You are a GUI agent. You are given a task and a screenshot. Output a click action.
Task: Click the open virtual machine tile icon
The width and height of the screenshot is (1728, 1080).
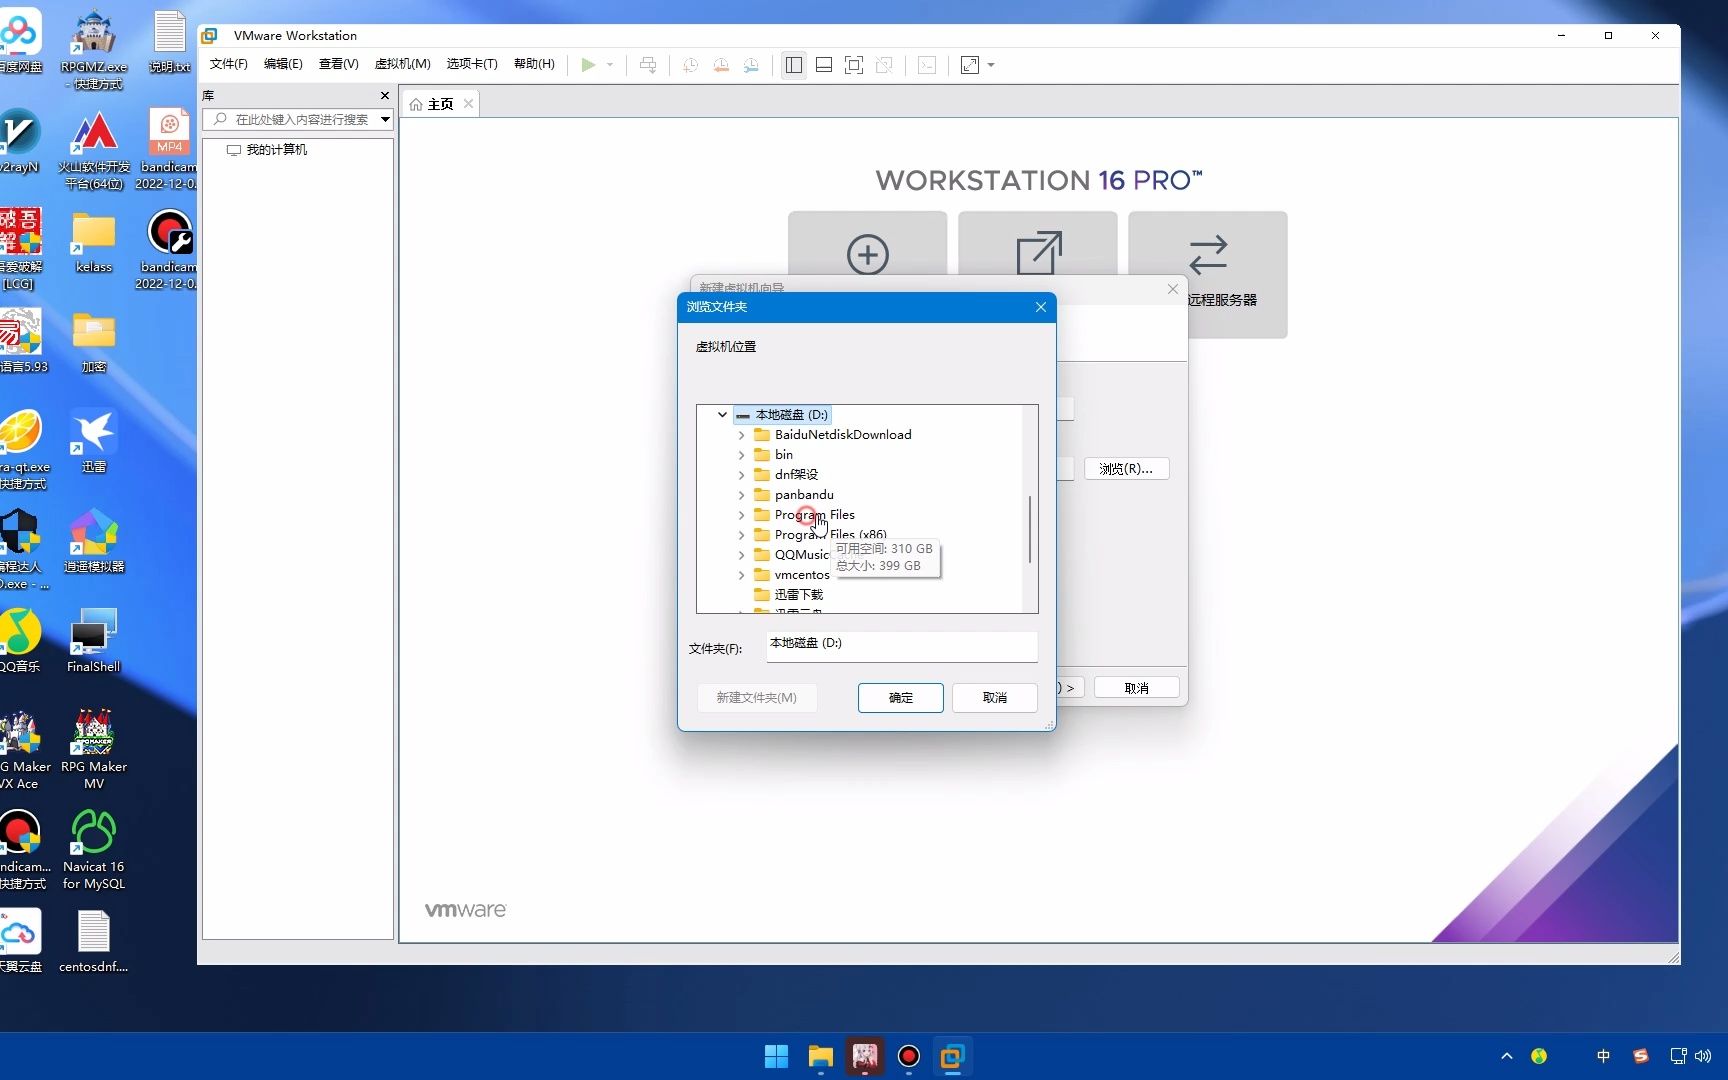tap(1038, 253)
